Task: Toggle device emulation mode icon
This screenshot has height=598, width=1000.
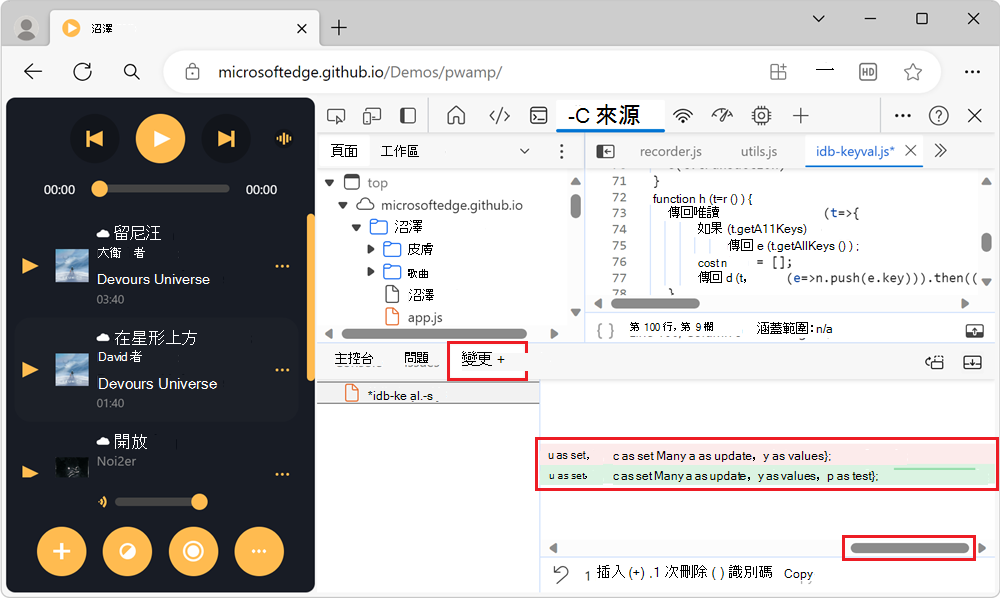Action: [370, 116]
